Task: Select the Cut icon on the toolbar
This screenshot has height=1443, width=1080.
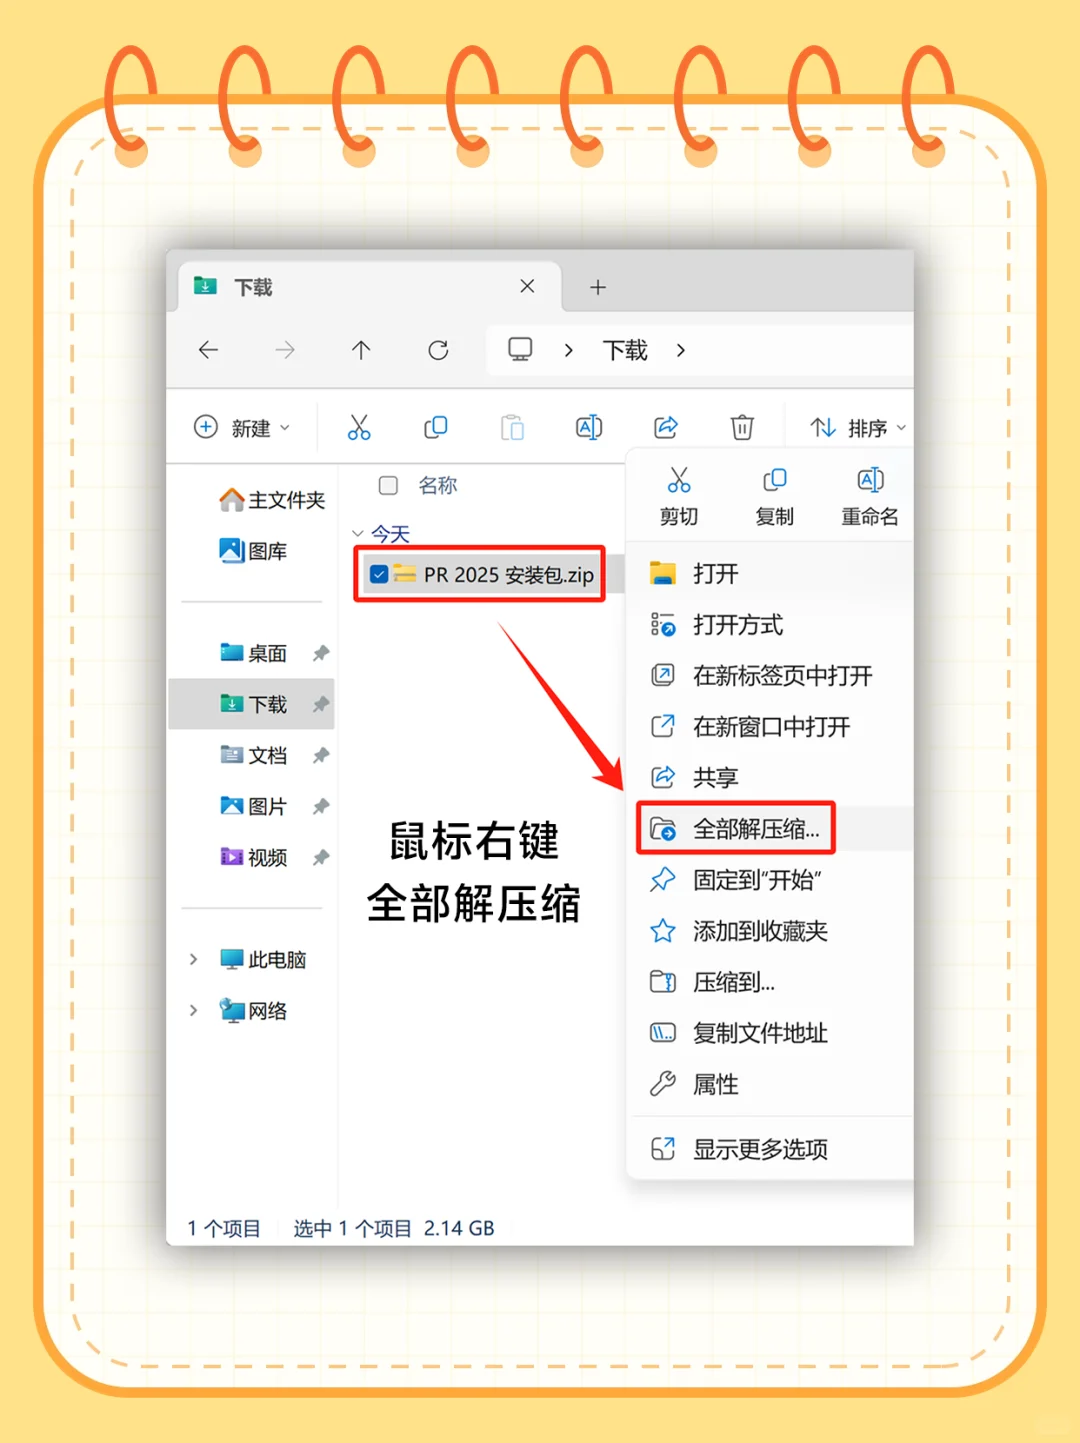Action: tap(360, 427)
